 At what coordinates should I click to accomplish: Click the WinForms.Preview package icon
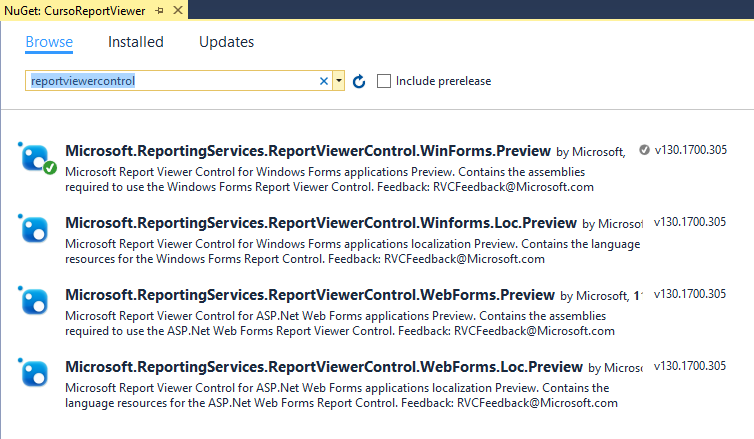(36, 157)
